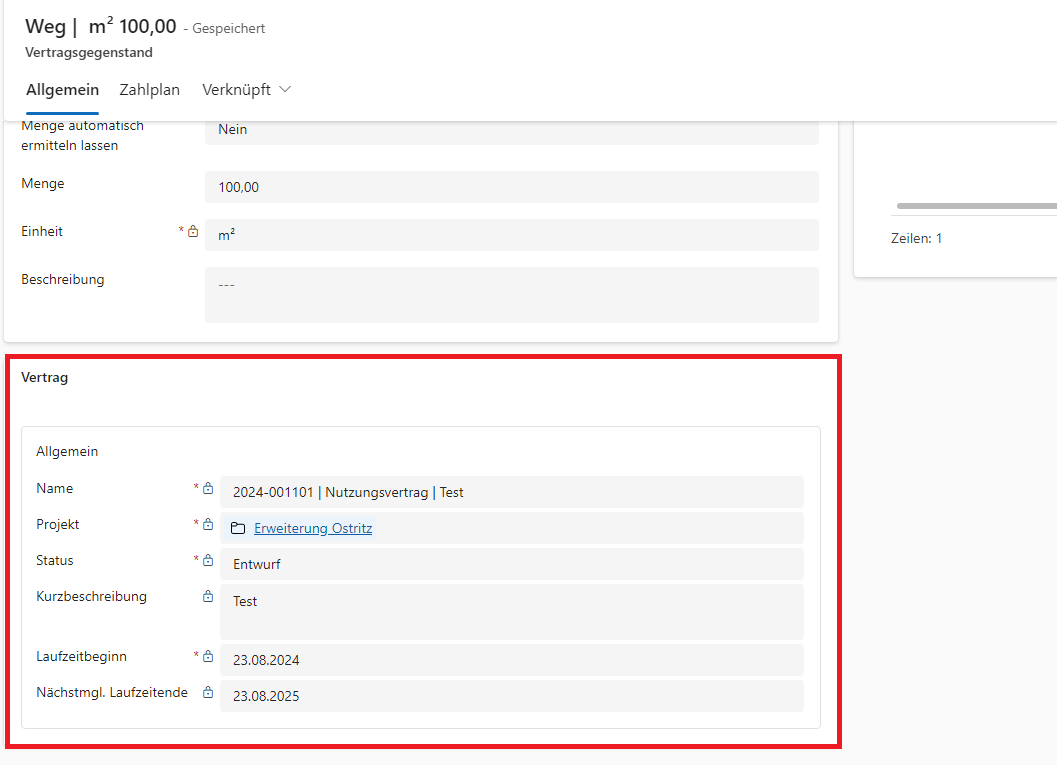The image size is (1057, 765).
Task: Expand the Verknüpft dropdown chevron
Action: point(285,90)
